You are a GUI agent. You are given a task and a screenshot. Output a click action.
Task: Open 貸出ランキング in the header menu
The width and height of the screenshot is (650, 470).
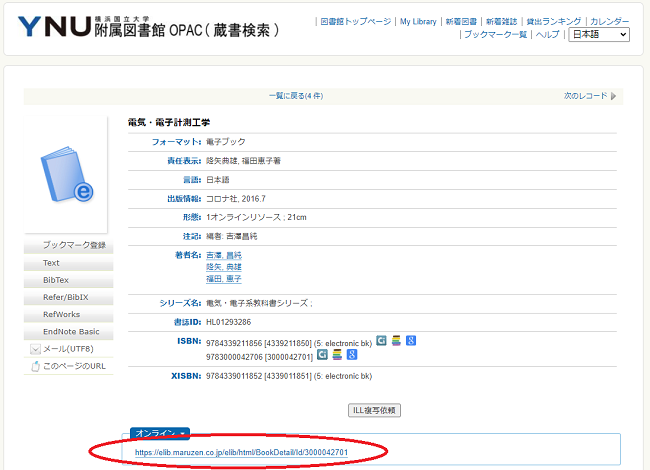554,22
